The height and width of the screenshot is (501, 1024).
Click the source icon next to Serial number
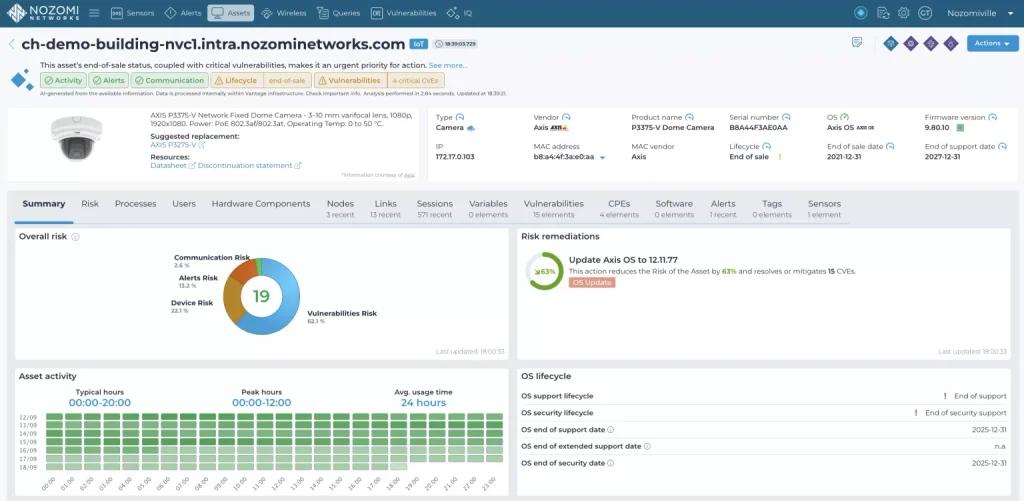coord(786,118)
